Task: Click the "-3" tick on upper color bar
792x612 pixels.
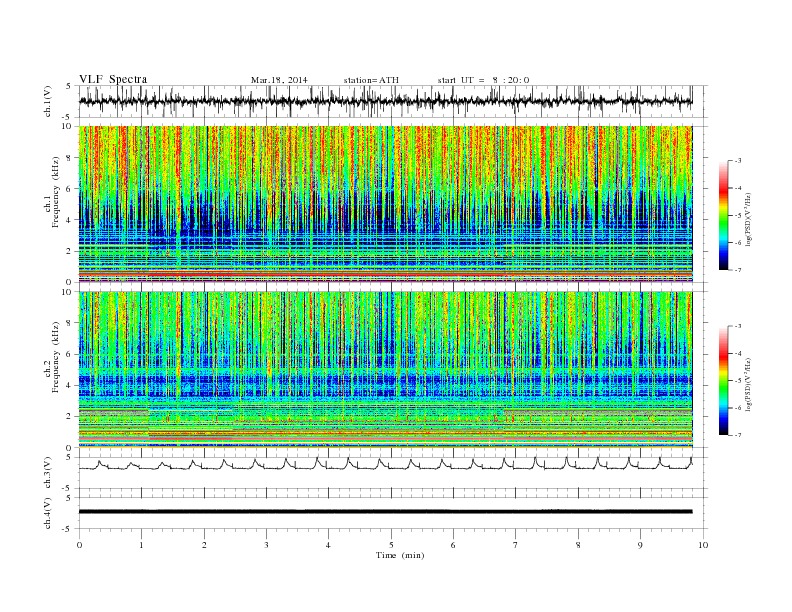Action: 738,161
